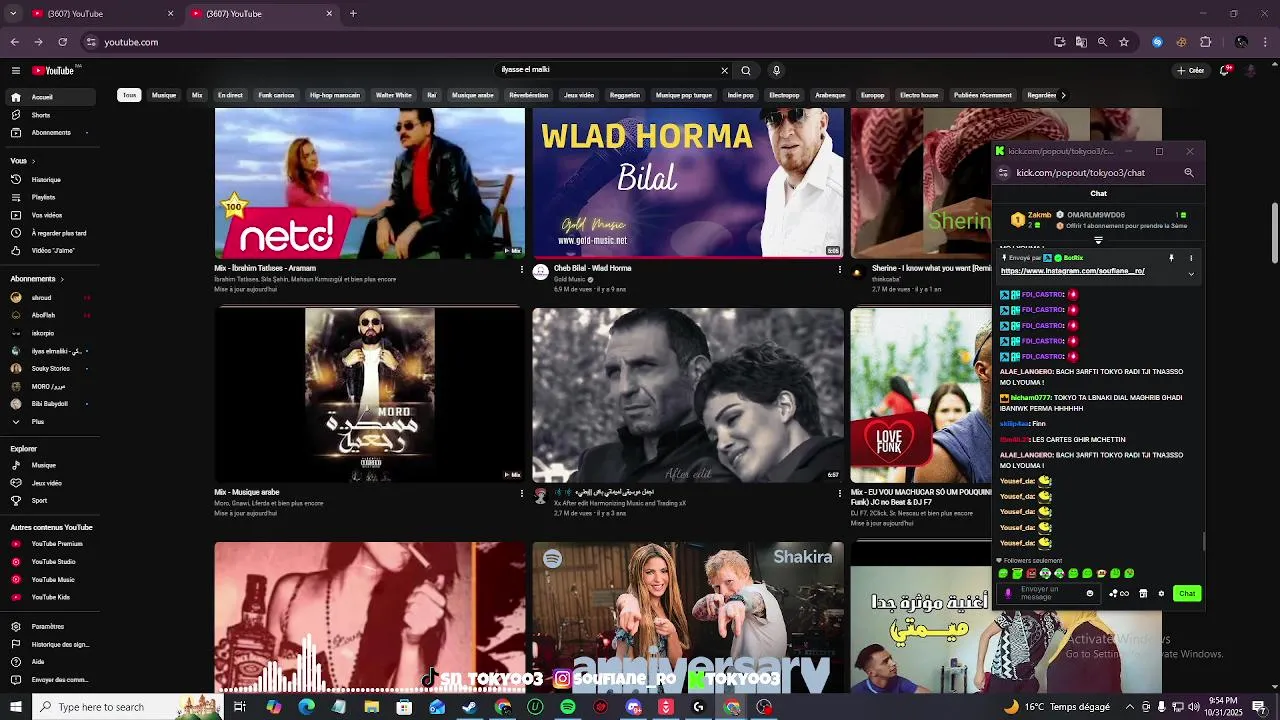Viewport: 1280px width, 720px height.
Task: Open Historique in sidebar
Action: [48, 180]
